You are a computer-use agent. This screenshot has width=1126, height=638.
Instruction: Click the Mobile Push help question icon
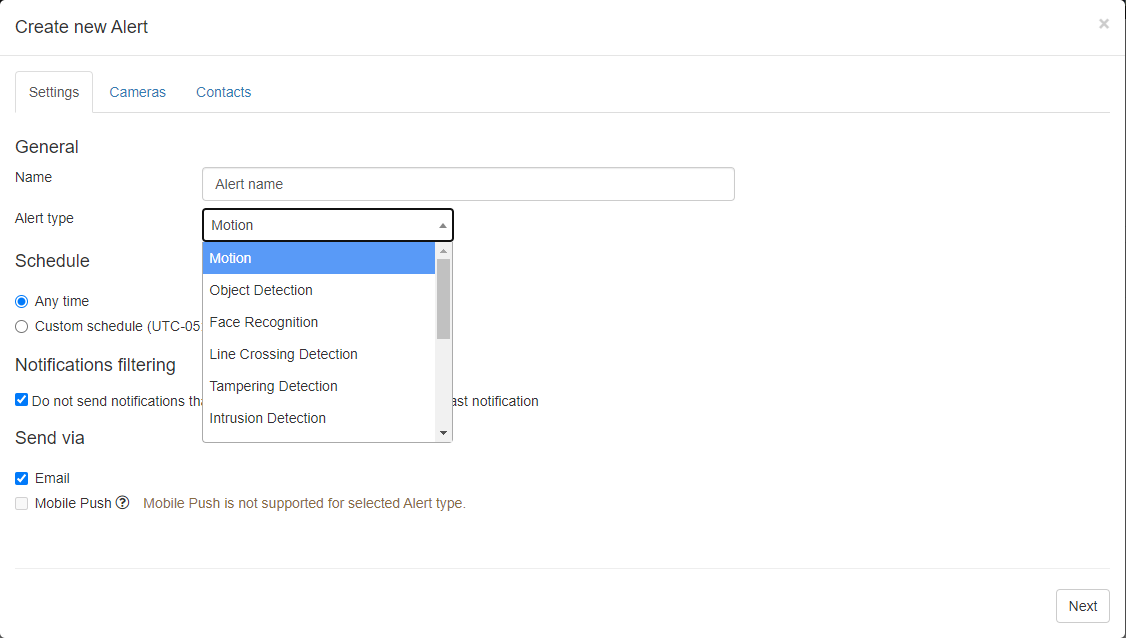(123, 503)
